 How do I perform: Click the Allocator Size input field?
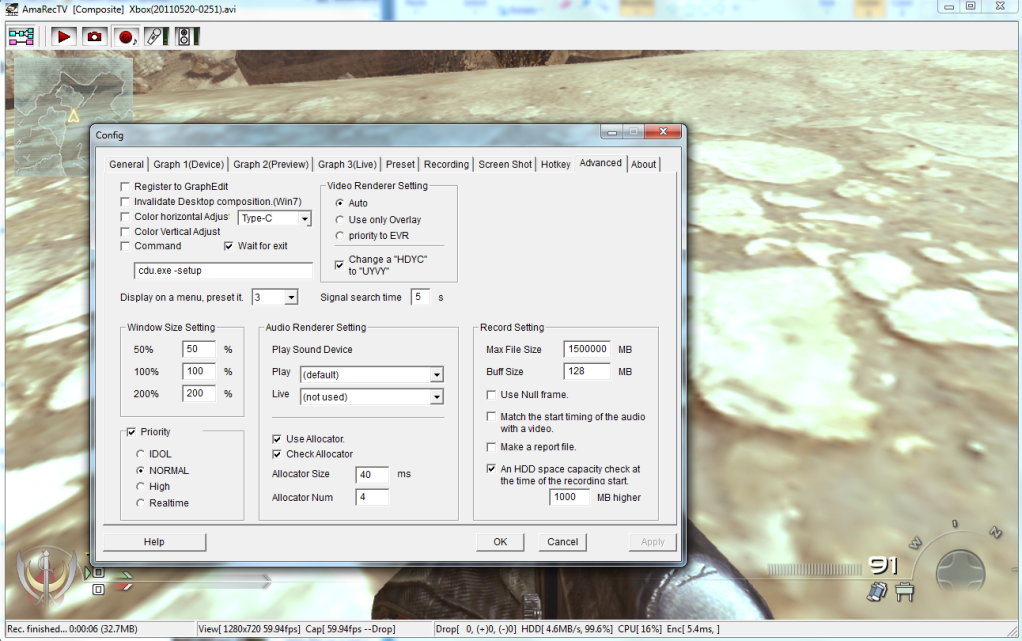[372, 474]
